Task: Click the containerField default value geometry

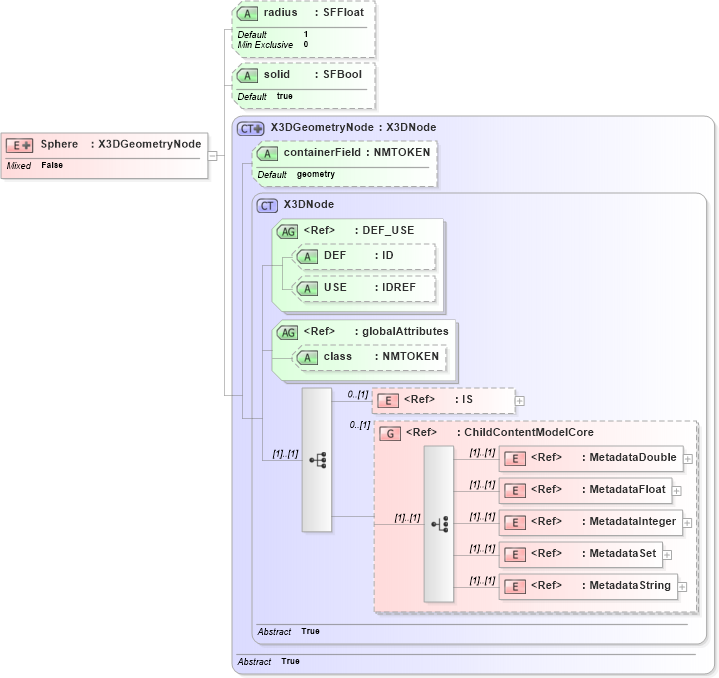Action: [315, 174]
